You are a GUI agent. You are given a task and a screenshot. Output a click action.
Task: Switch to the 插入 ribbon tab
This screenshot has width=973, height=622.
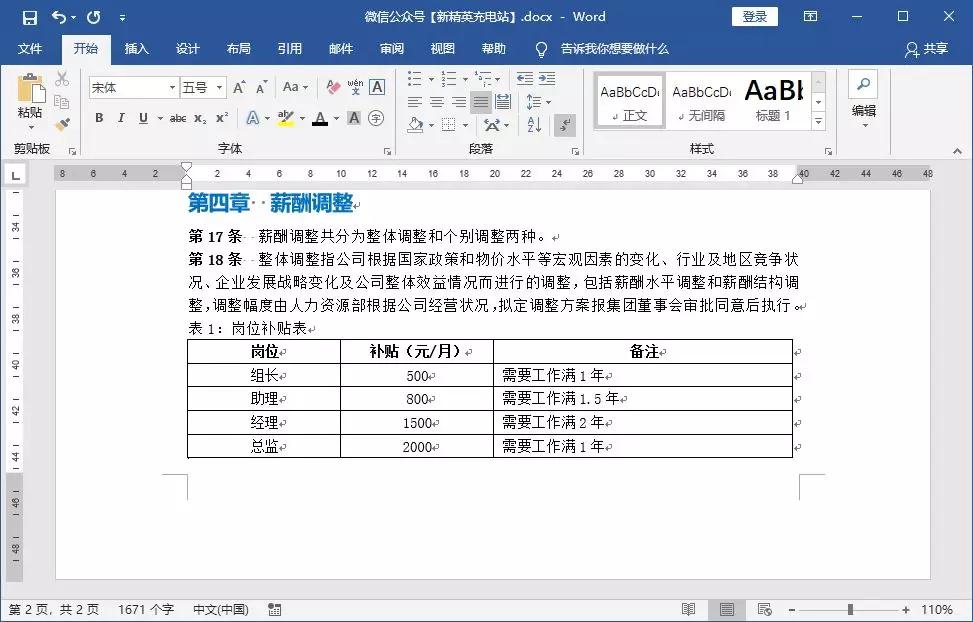[136, 48]
